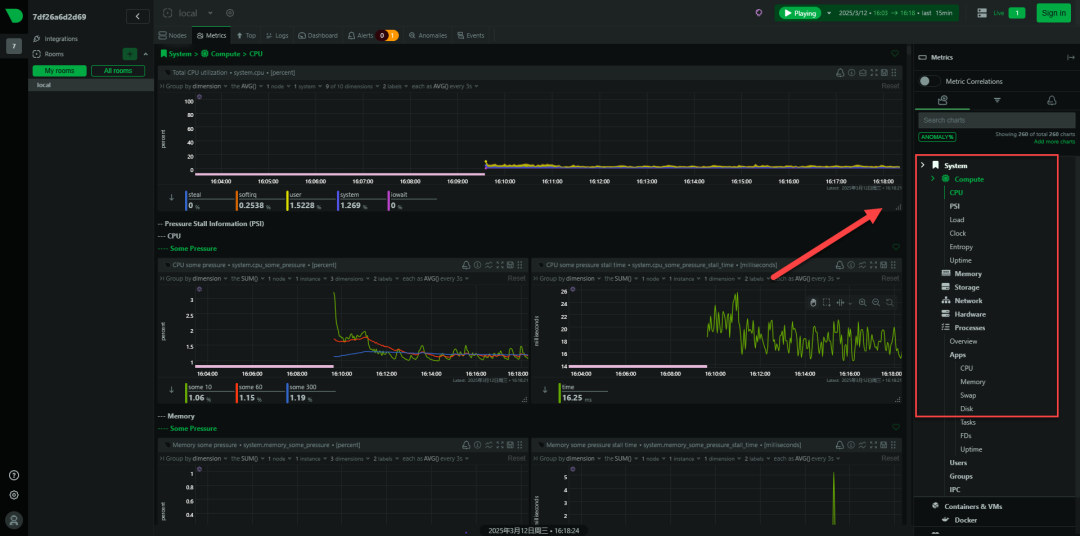Save the Total CPU utilization chart to dashboard
The height and width of the screenshot is (536, 1080).
884,72
